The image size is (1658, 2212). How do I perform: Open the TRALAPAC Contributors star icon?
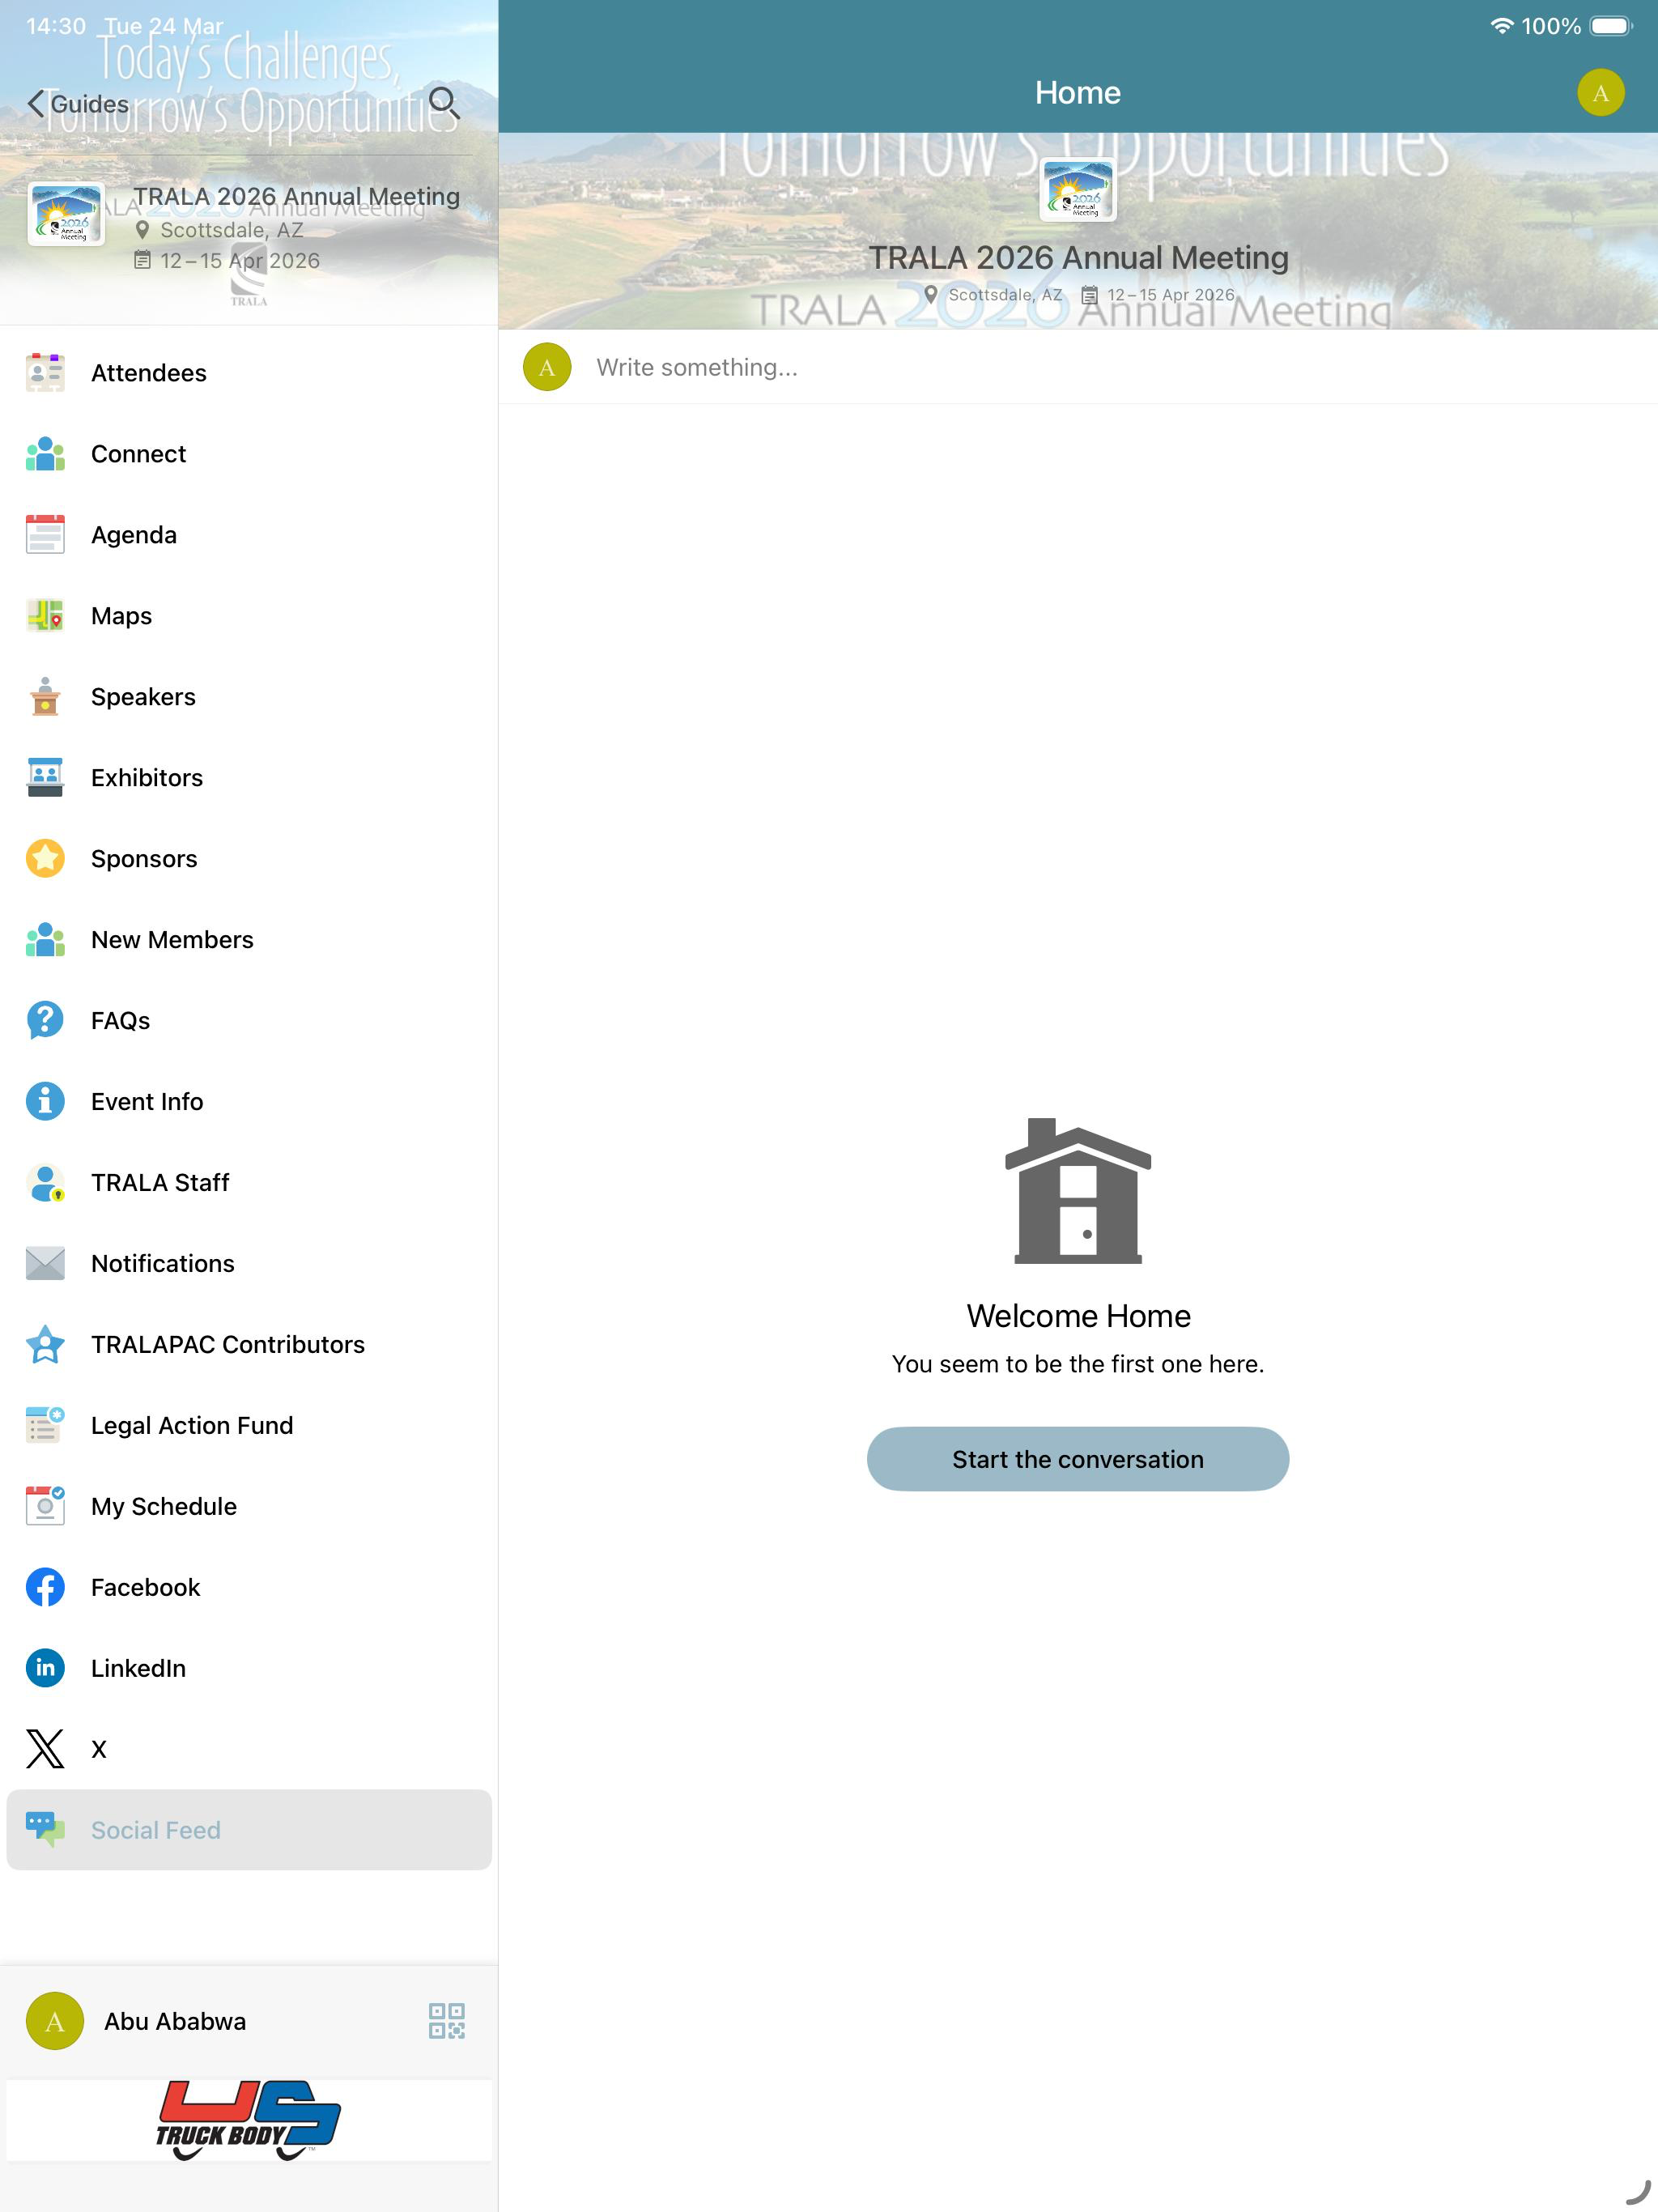[x=45, y=1345]
